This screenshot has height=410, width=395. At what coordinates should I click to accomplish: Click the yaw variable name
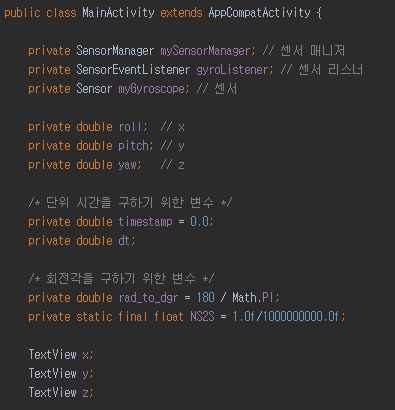(x=128, y=165)
